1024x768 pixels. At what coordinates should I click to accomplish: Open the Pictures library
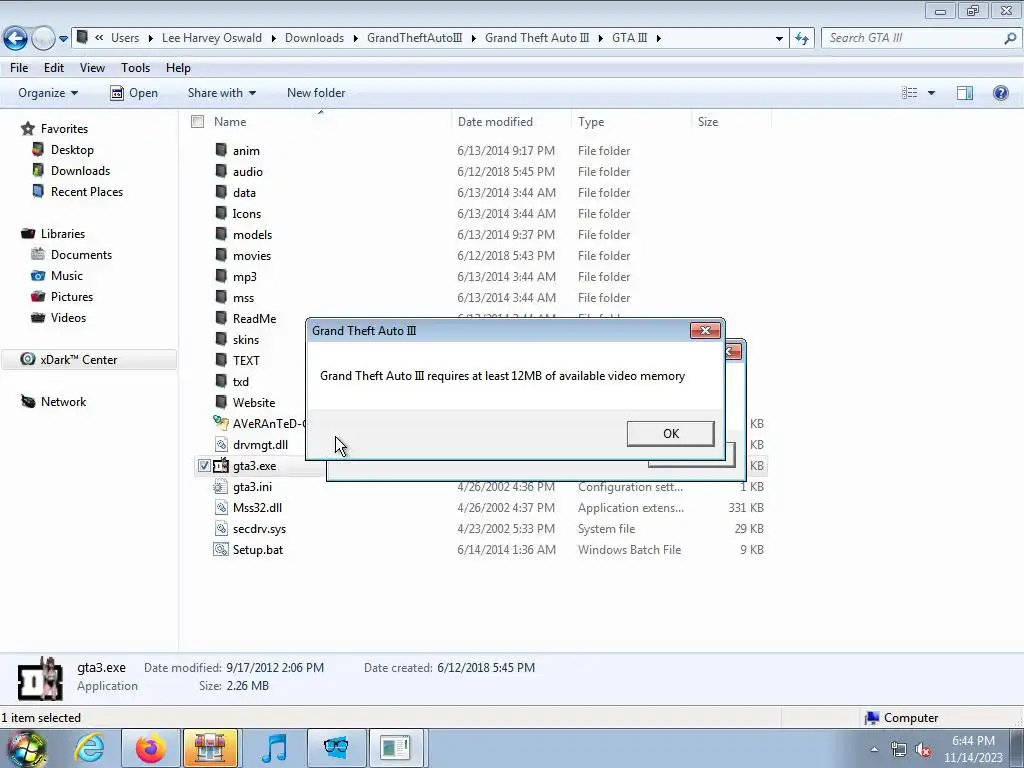click(x=72, y=296)
